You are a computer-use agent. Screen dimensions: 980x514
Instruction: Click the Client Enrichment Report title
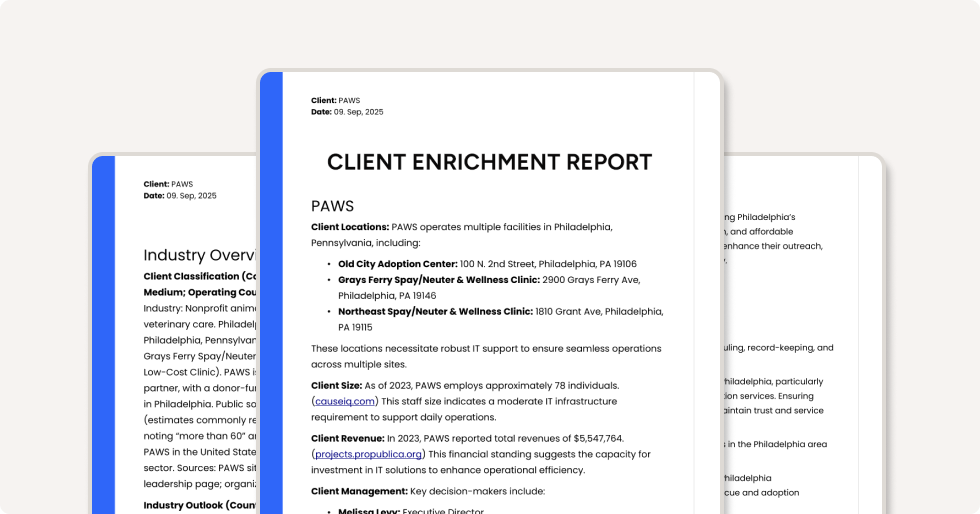tap(489, 162)
